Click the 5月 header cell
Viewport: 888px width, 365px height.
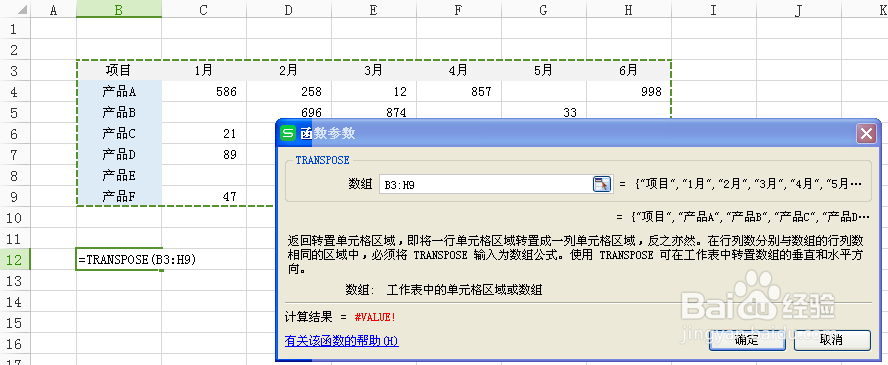point(544,70)
